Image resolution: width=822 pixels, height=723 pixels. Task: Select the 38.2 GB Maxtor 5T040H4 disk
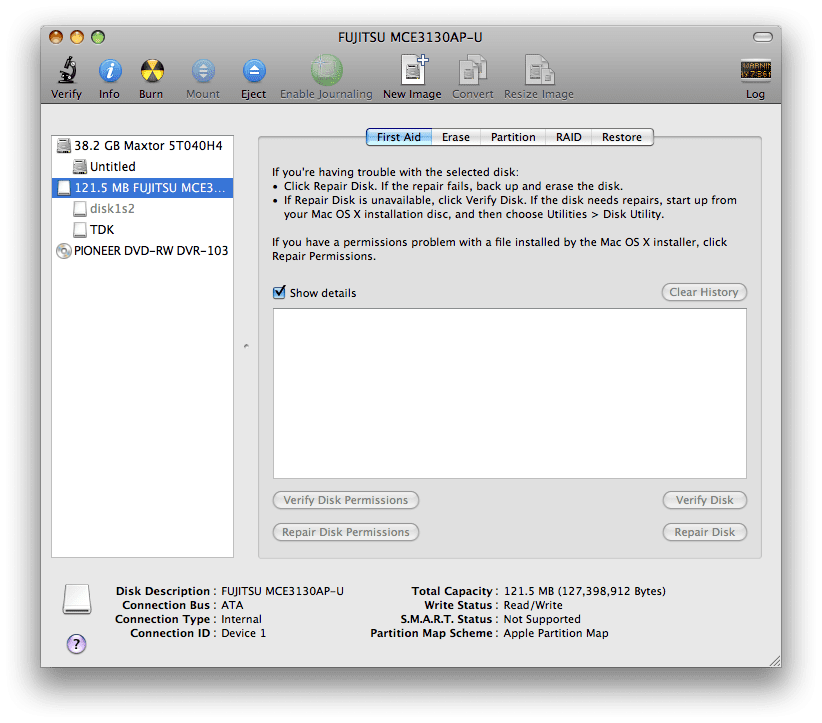tap(143, 145)
